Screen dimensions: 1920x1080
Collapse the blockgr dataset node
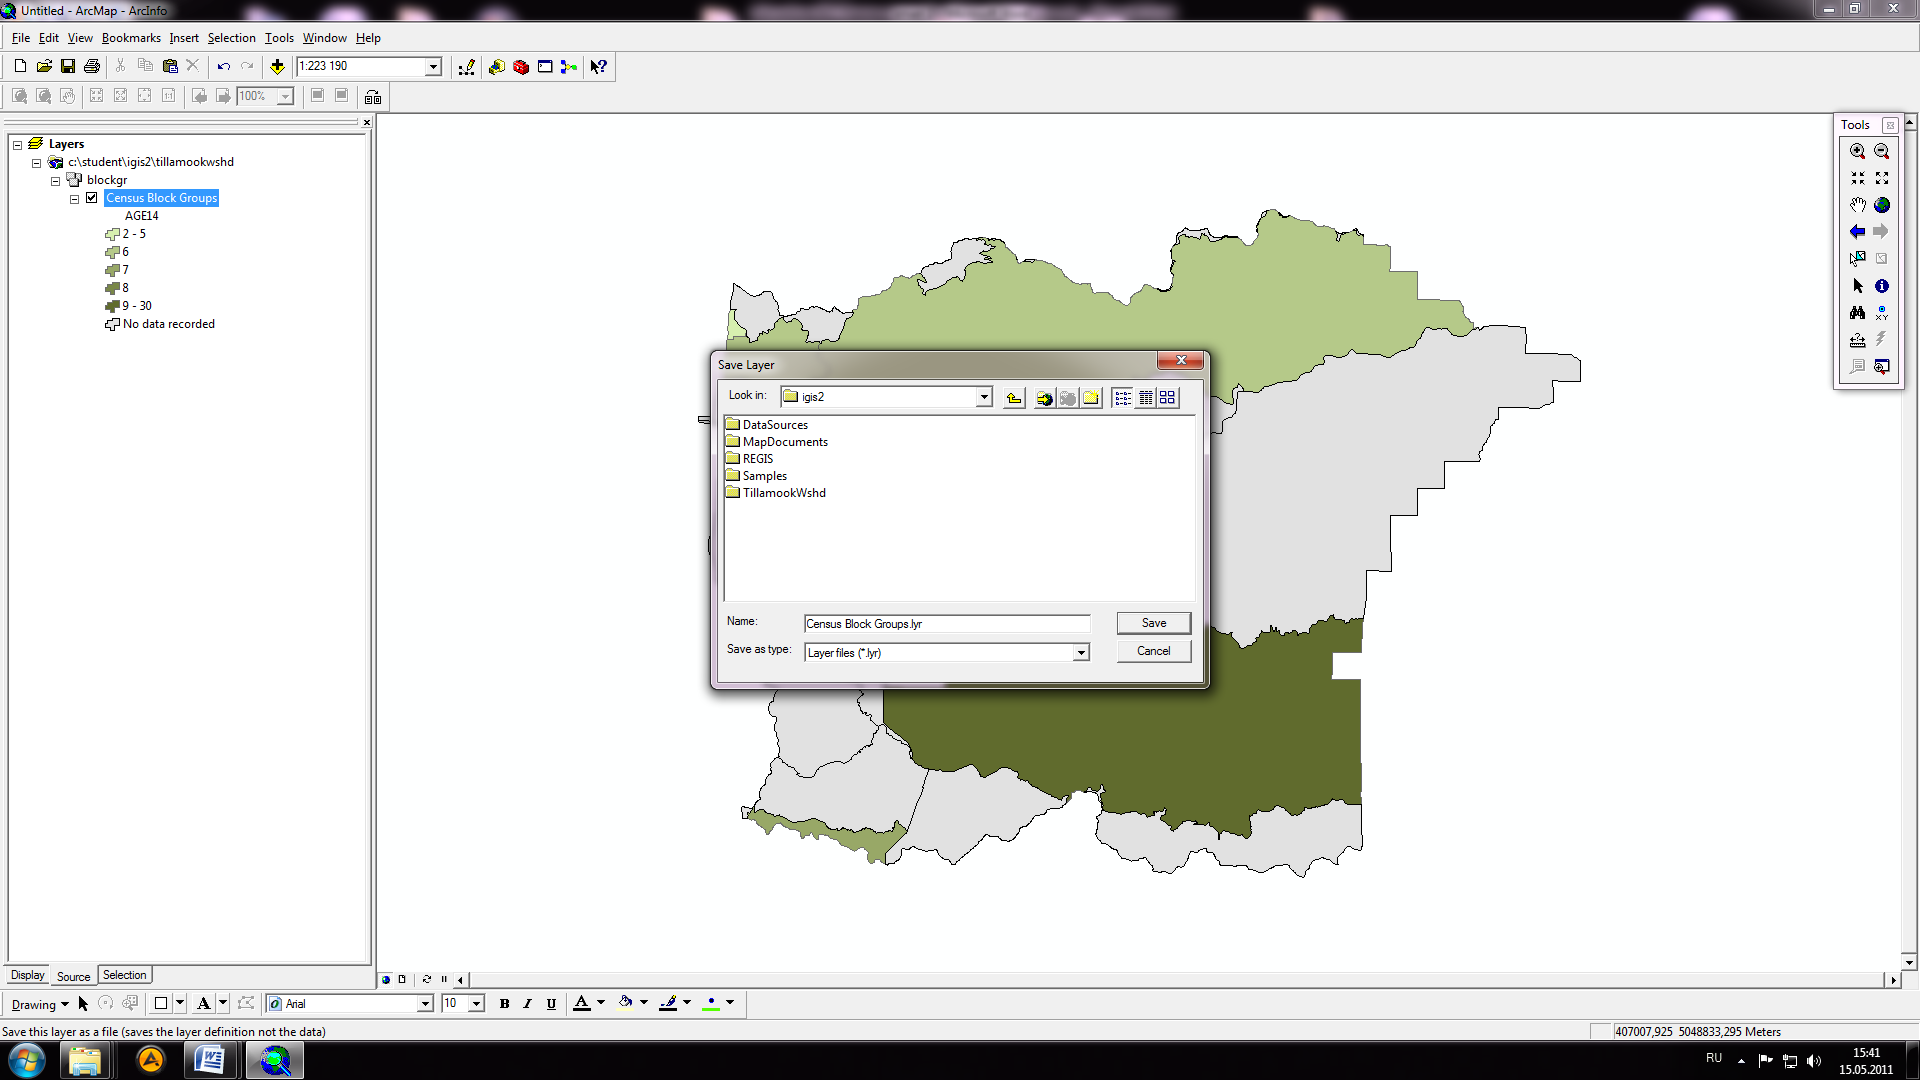(55, 181)
